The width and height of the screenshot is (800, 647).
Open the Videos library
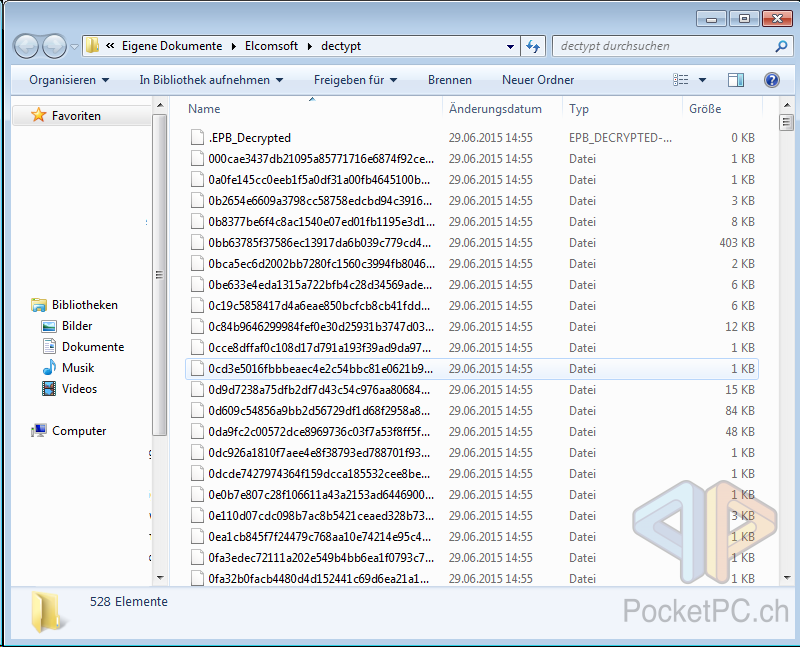pos(79,389)
